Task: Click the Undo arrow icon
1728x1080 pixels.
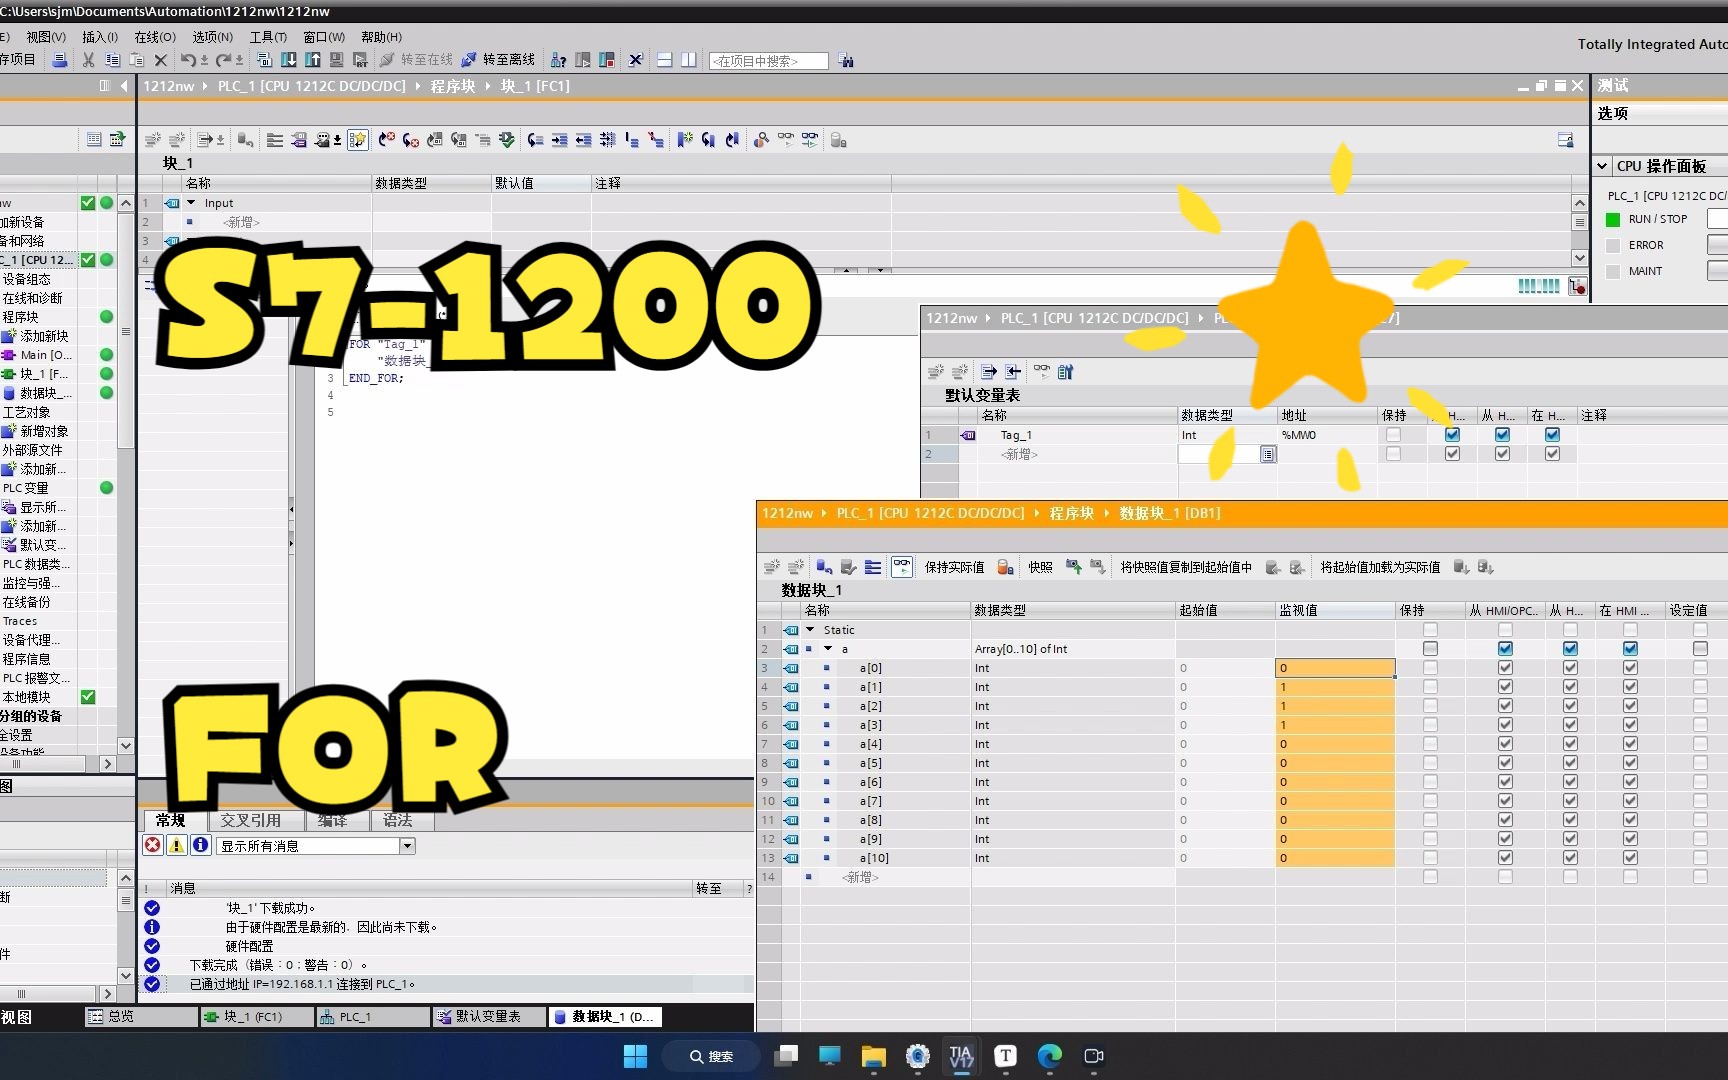Action: (x=187, y=60)
